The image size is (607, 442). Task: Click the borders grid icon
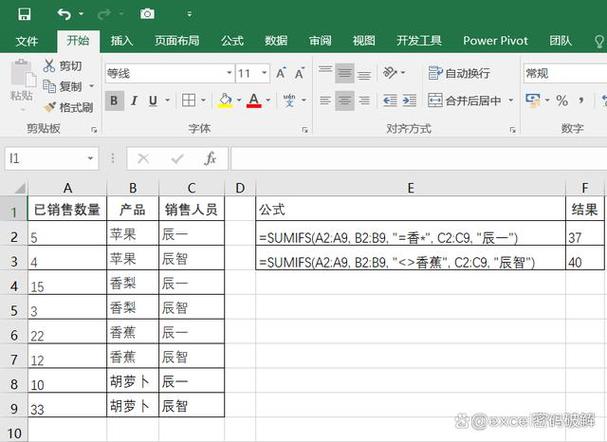[189, 101]
